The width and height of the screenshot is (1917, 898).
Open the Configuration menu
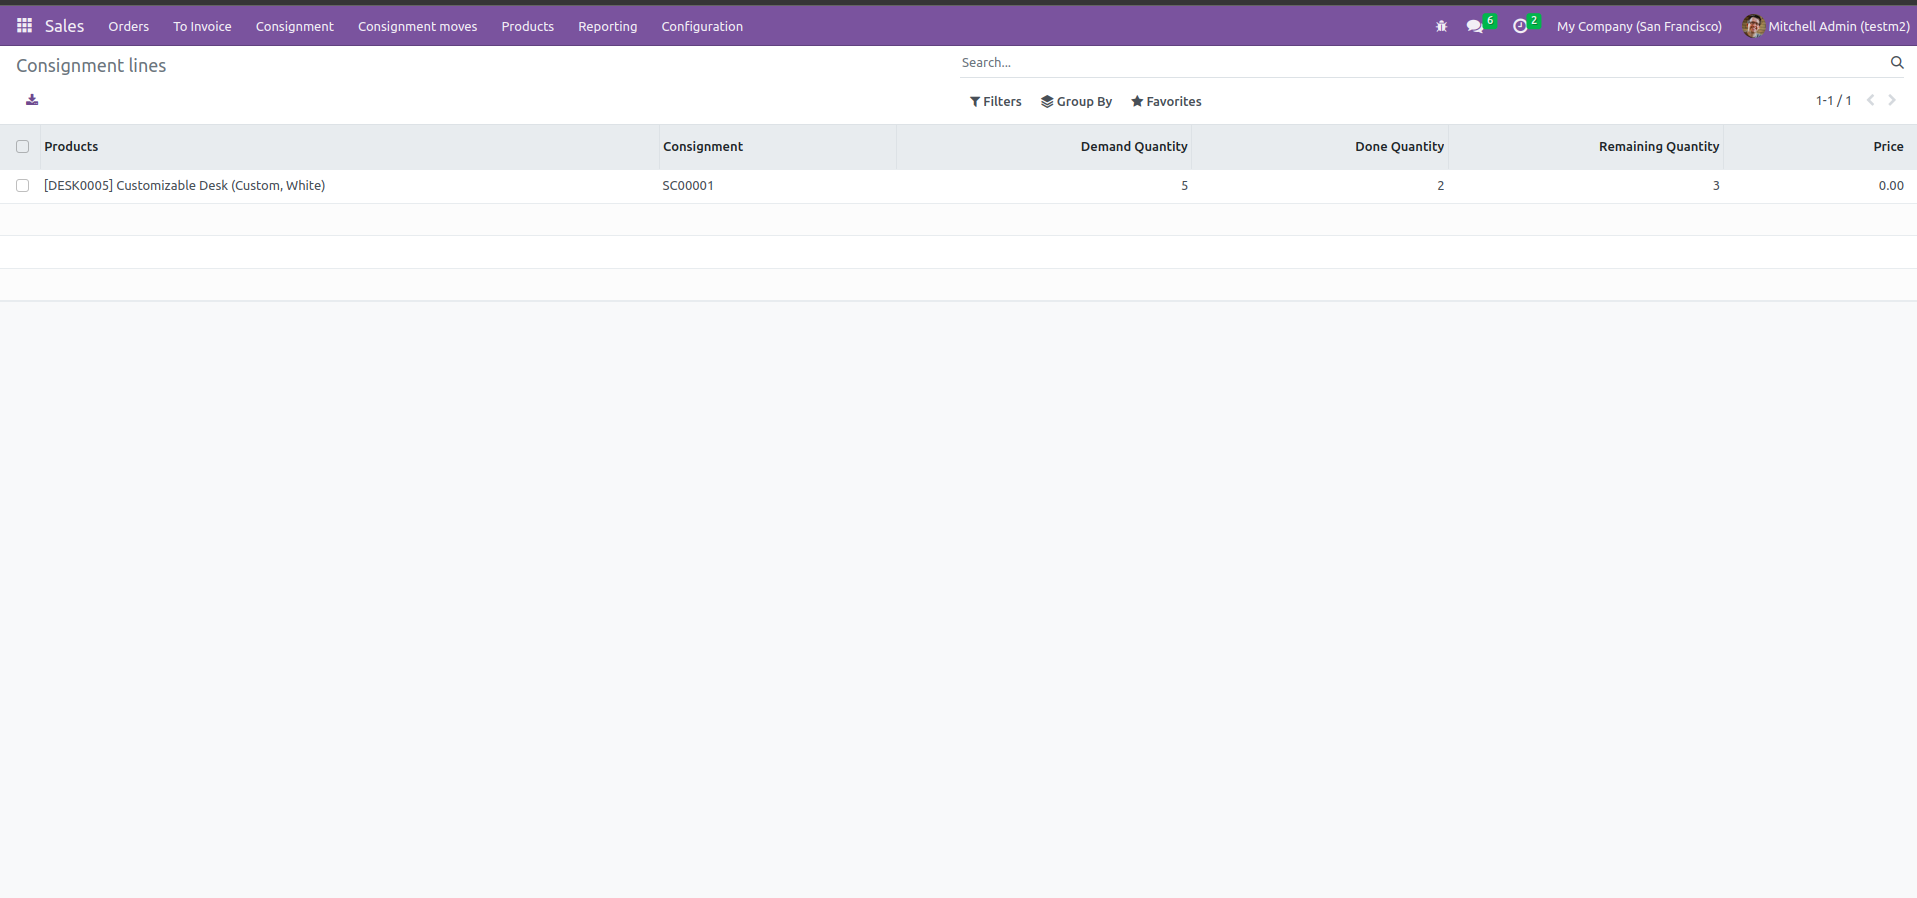click(x=702, y=26)
